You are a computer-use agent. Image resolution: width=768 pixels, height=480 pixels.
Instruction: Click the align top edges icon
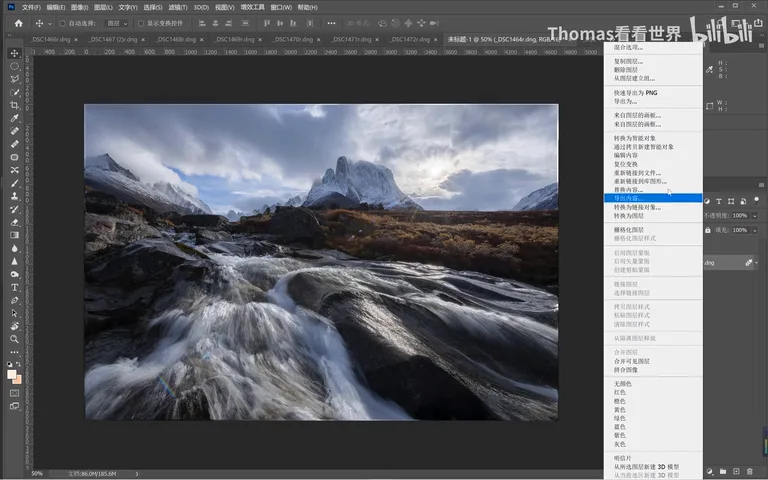click(x=267, y=23)
